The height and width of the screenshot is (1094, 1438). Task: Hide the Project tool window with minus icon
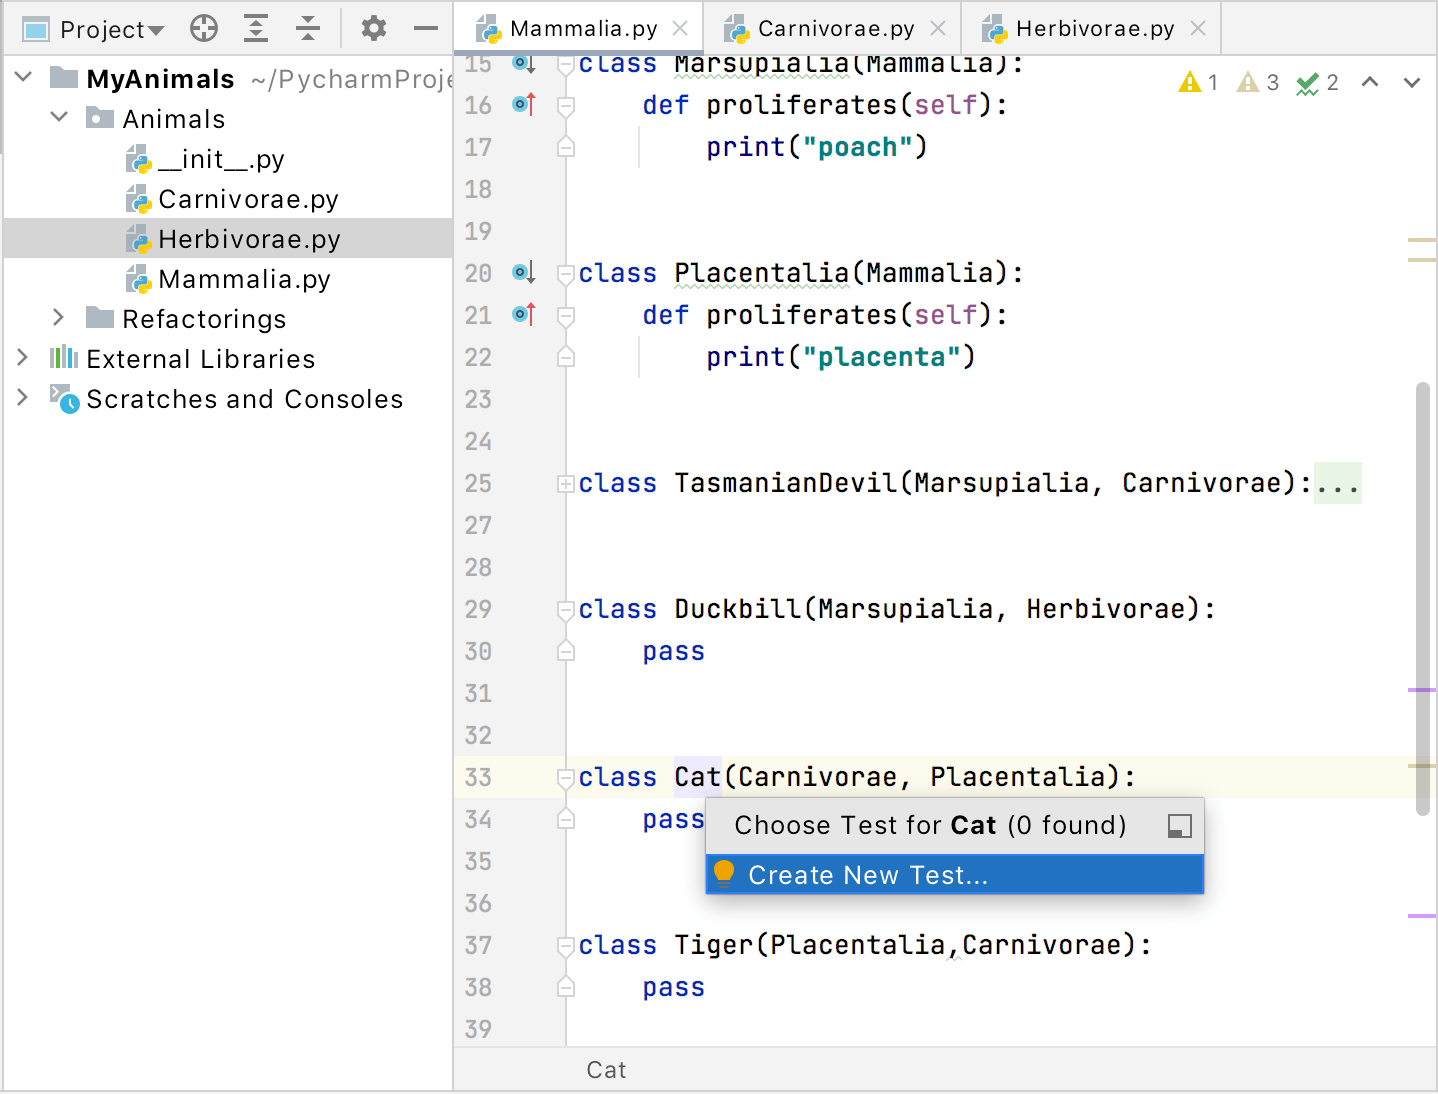click(x=426, y=29)
